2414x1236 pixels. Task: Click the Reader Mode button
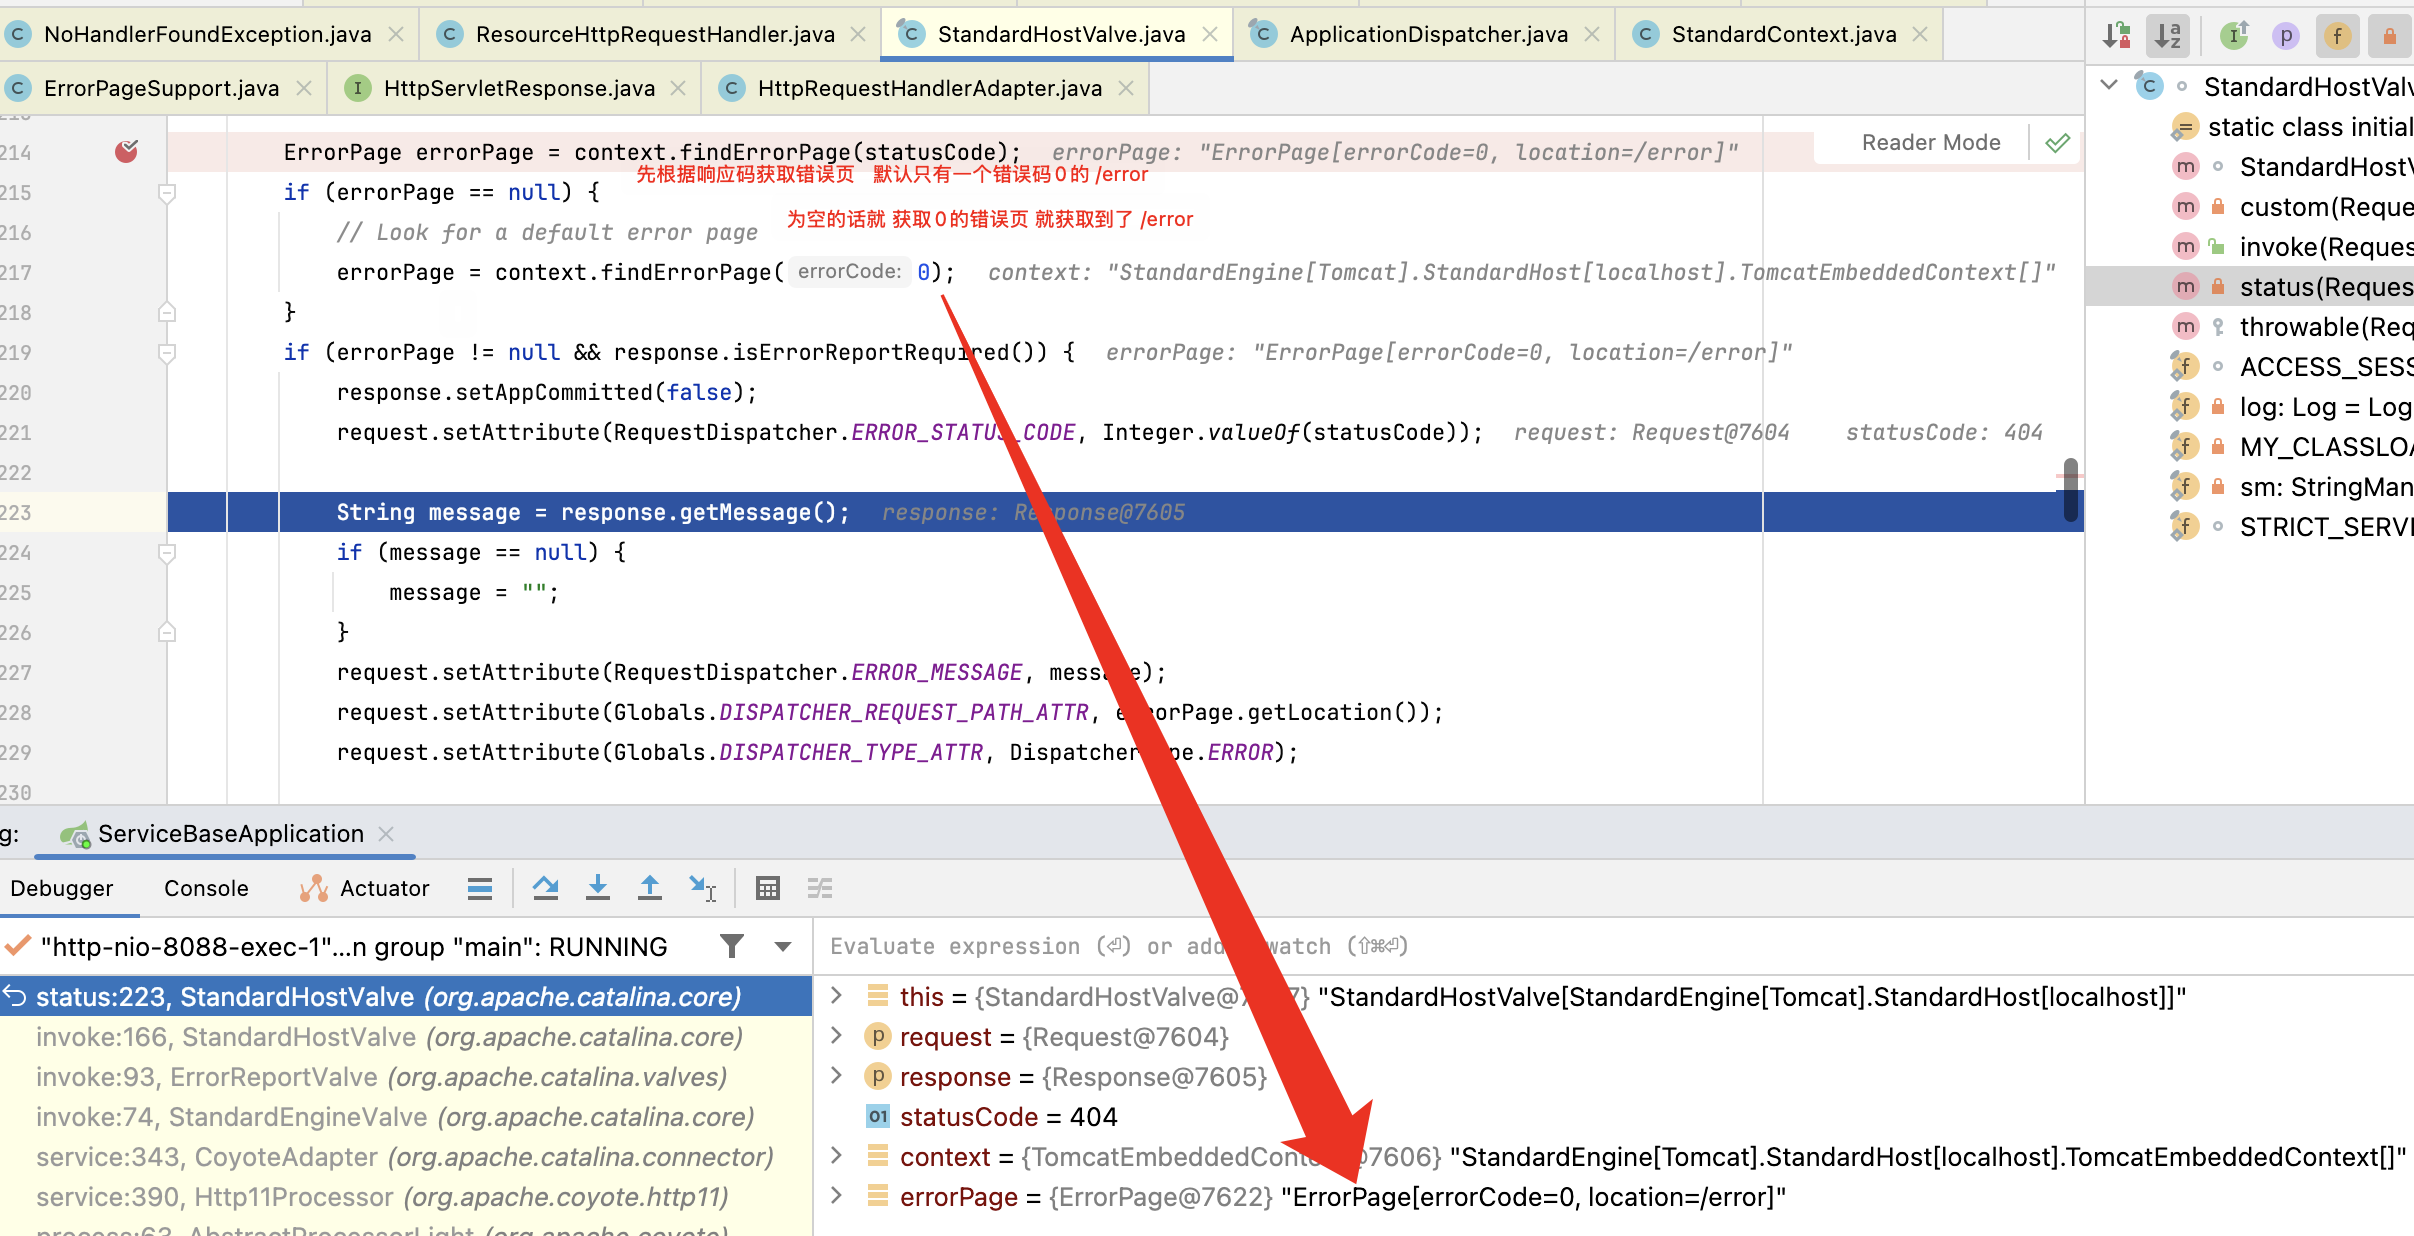(x=1930, y=142)
